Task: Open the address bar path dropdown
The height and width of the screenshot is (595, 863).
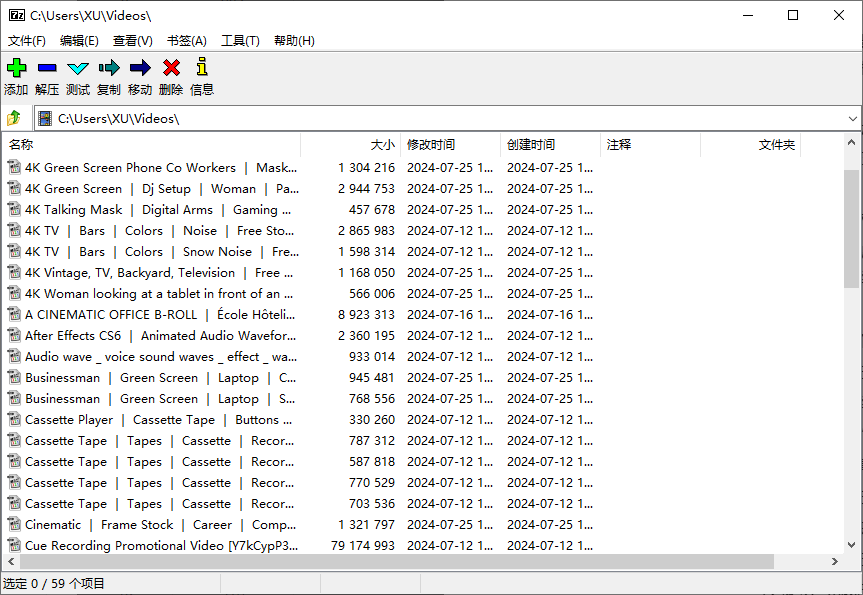Action: tap(852, 118)
